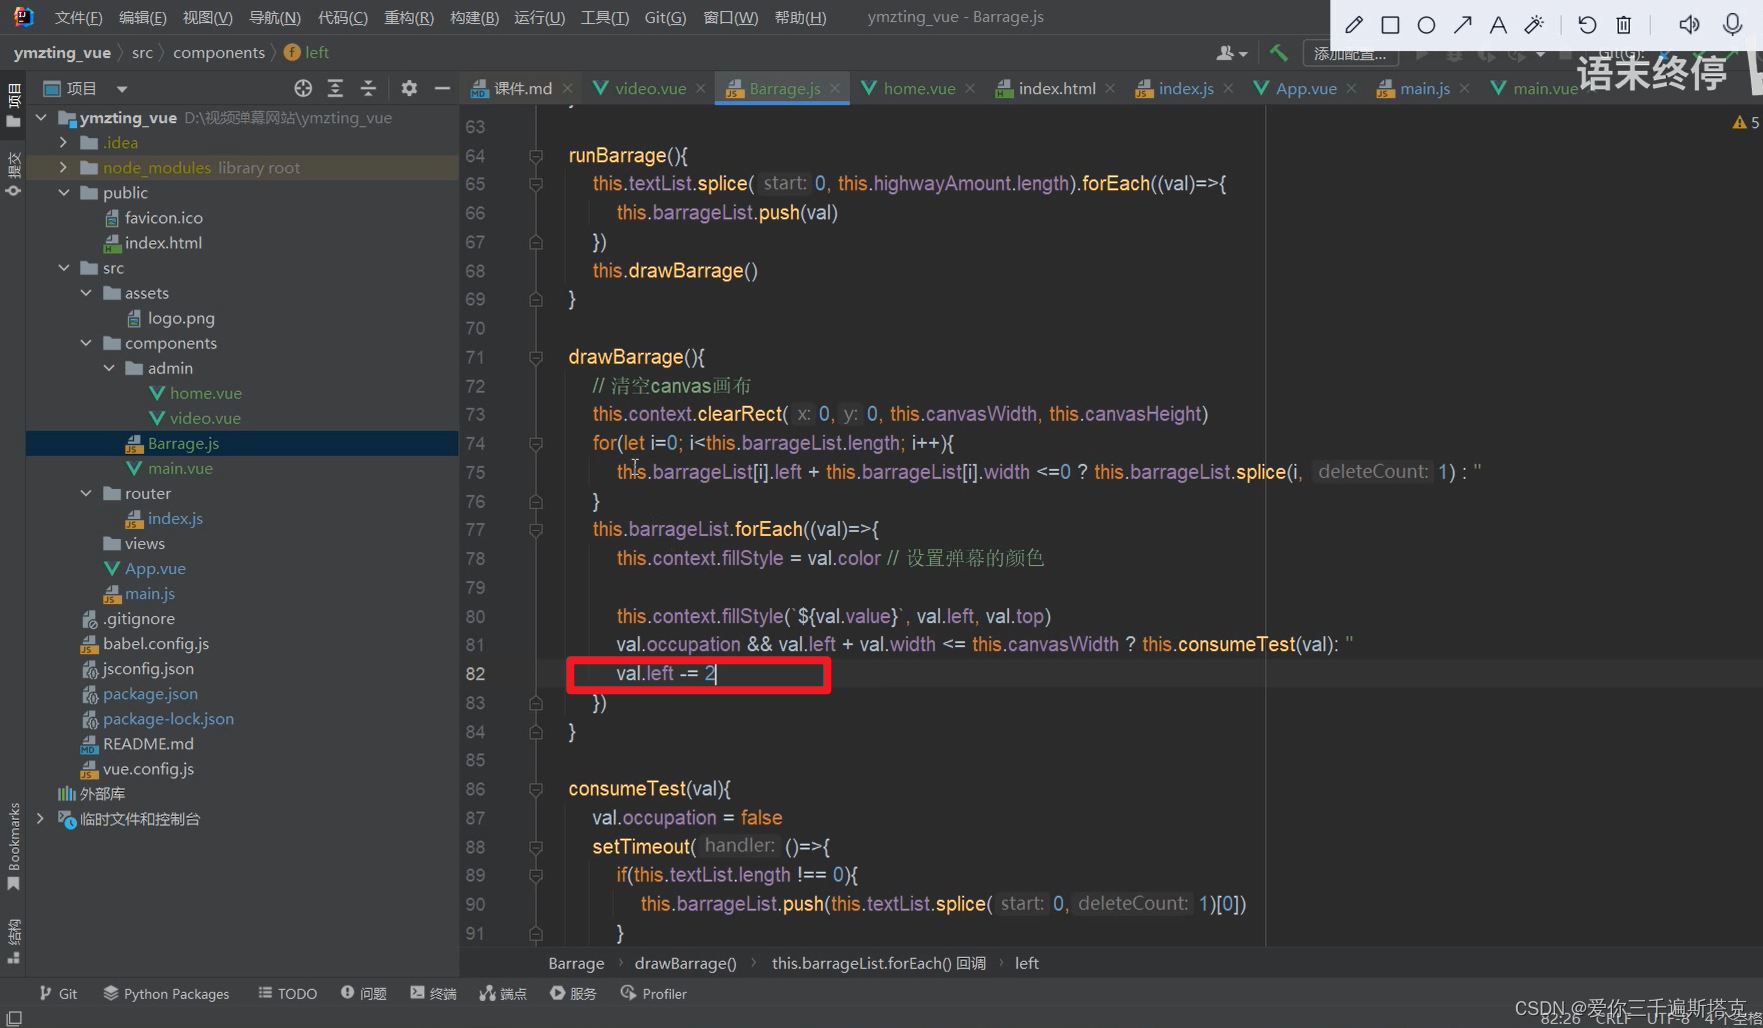The width and height of the screenshot is (1763, 1028).
Task: Open the Problems (问题) tool window
Action: tap(363, 993)
